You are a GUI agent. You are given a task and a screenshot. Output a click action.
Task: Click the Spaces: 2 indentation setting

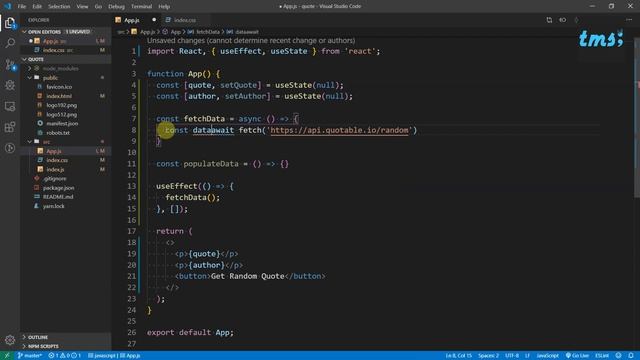click(488, 356)
